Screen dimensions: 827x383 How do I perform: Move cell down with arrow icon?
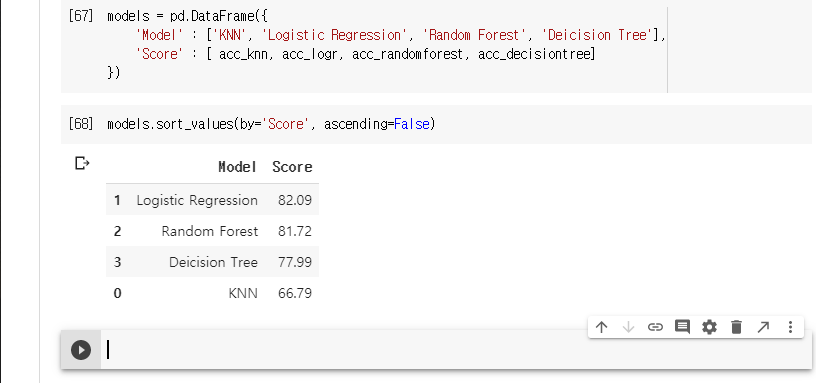click(628, 327)
